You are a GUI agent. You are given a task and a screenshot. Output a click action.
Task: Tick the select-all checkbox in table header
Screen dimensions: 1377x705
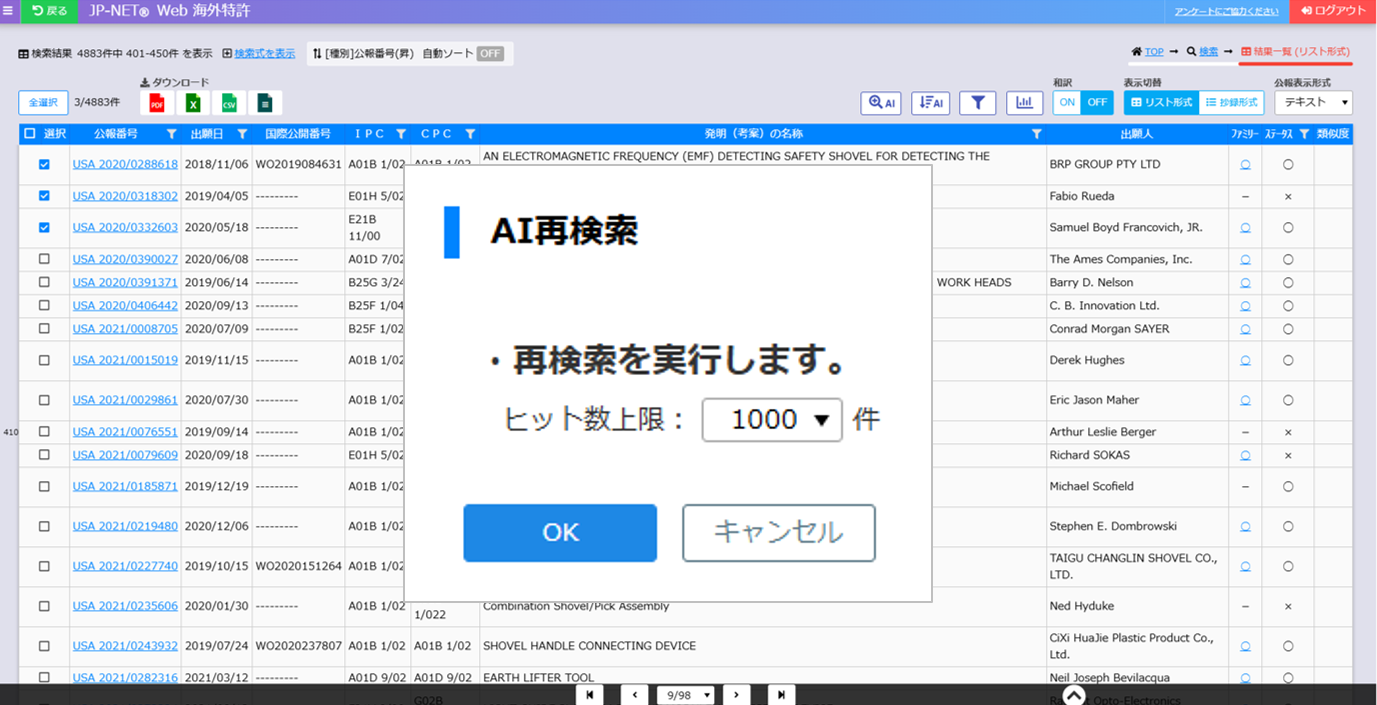pos(29,133)
